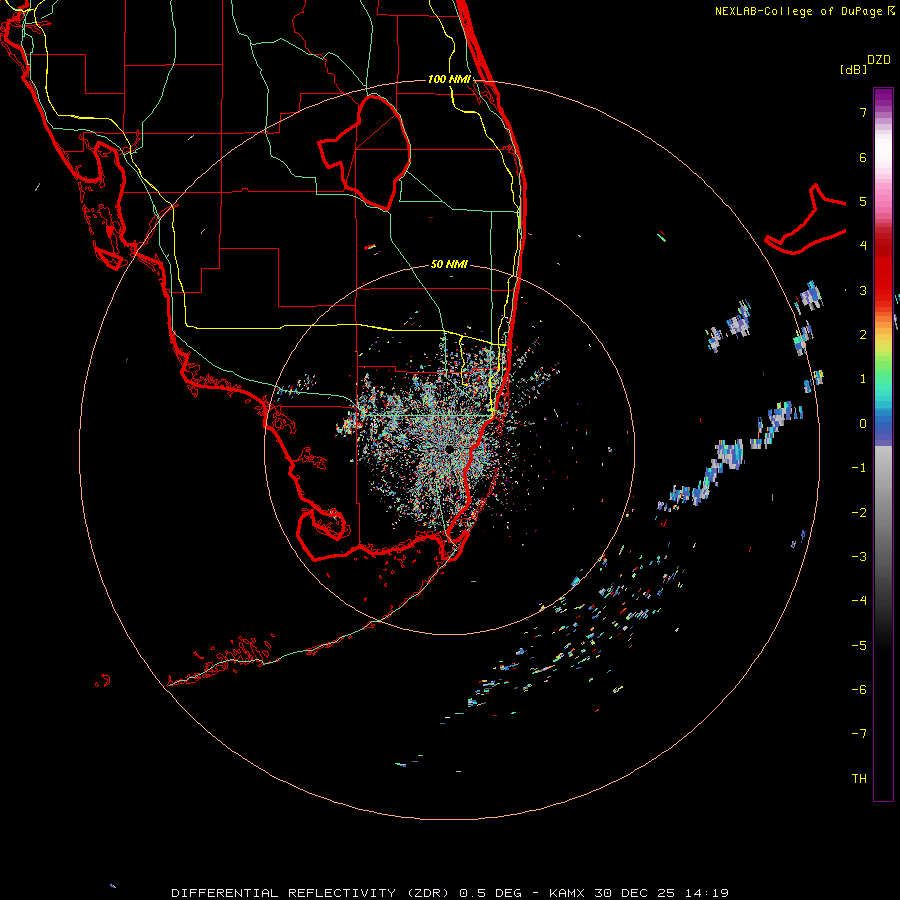Image resolution: width=900 pixels, height=900 pixels.
Task: Click the -4 value on color scale
Action: coord(859,601)
